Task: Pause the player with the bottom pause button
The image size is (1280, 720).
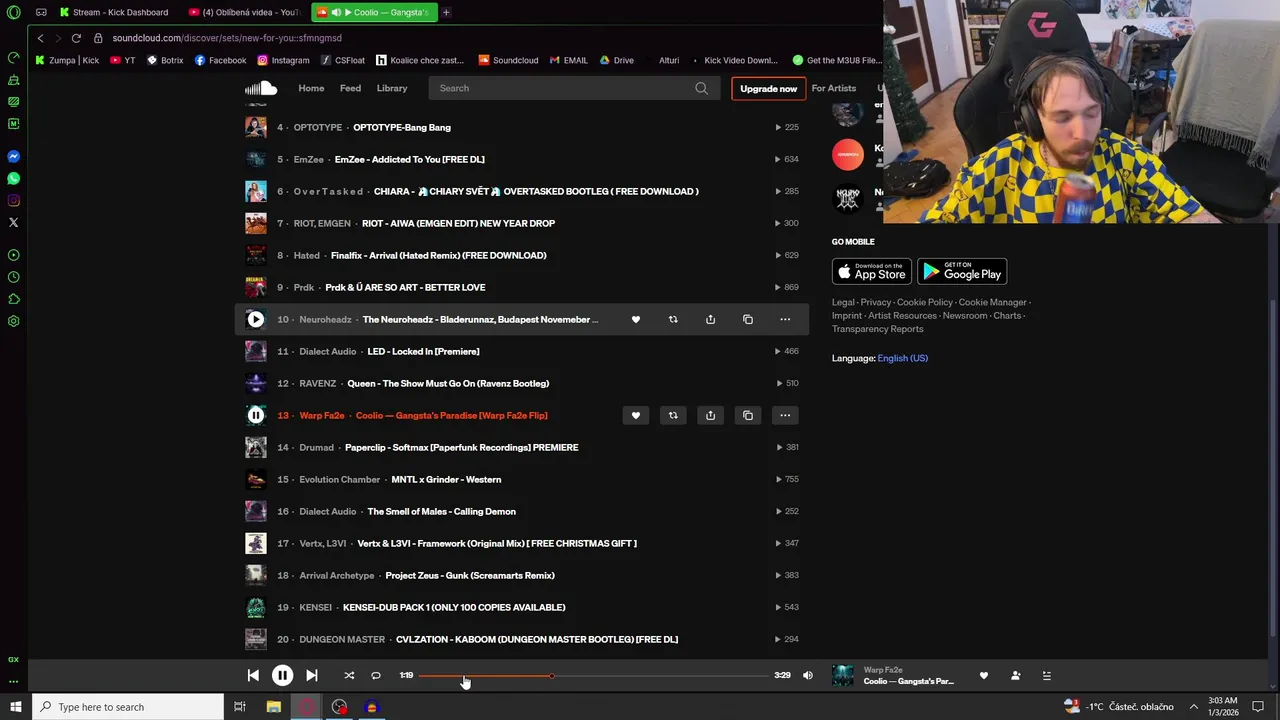Action: pos(283,676)
